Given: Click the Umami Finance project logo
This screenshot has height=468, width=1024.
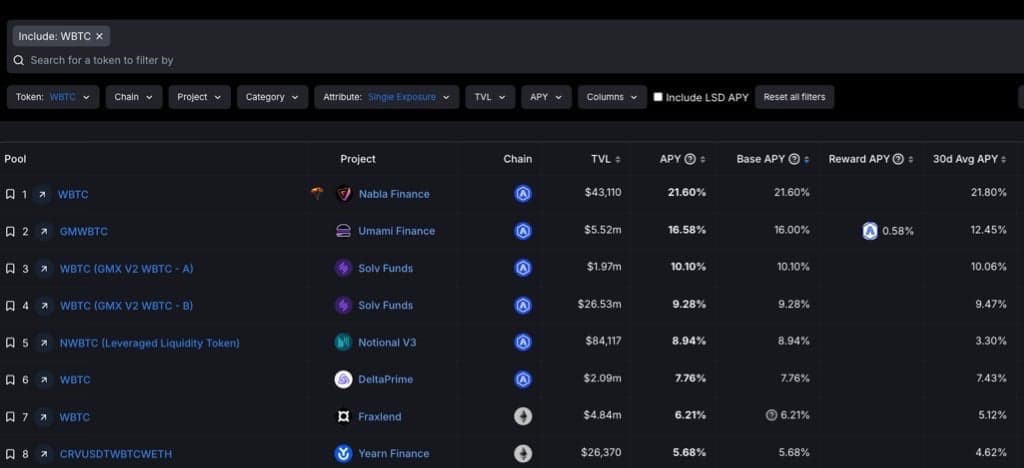Looking at the screenshot, I should (x=343, y=231).
